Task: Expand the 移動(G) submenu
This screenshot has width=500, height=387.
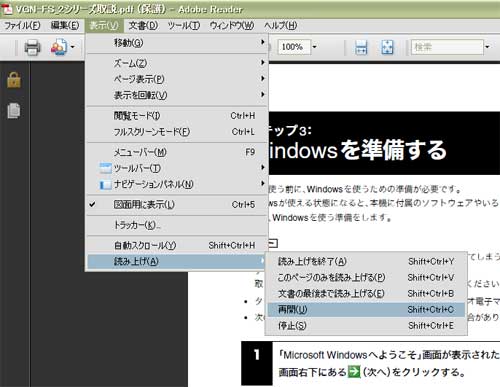Action: click(x=177, y=42)
